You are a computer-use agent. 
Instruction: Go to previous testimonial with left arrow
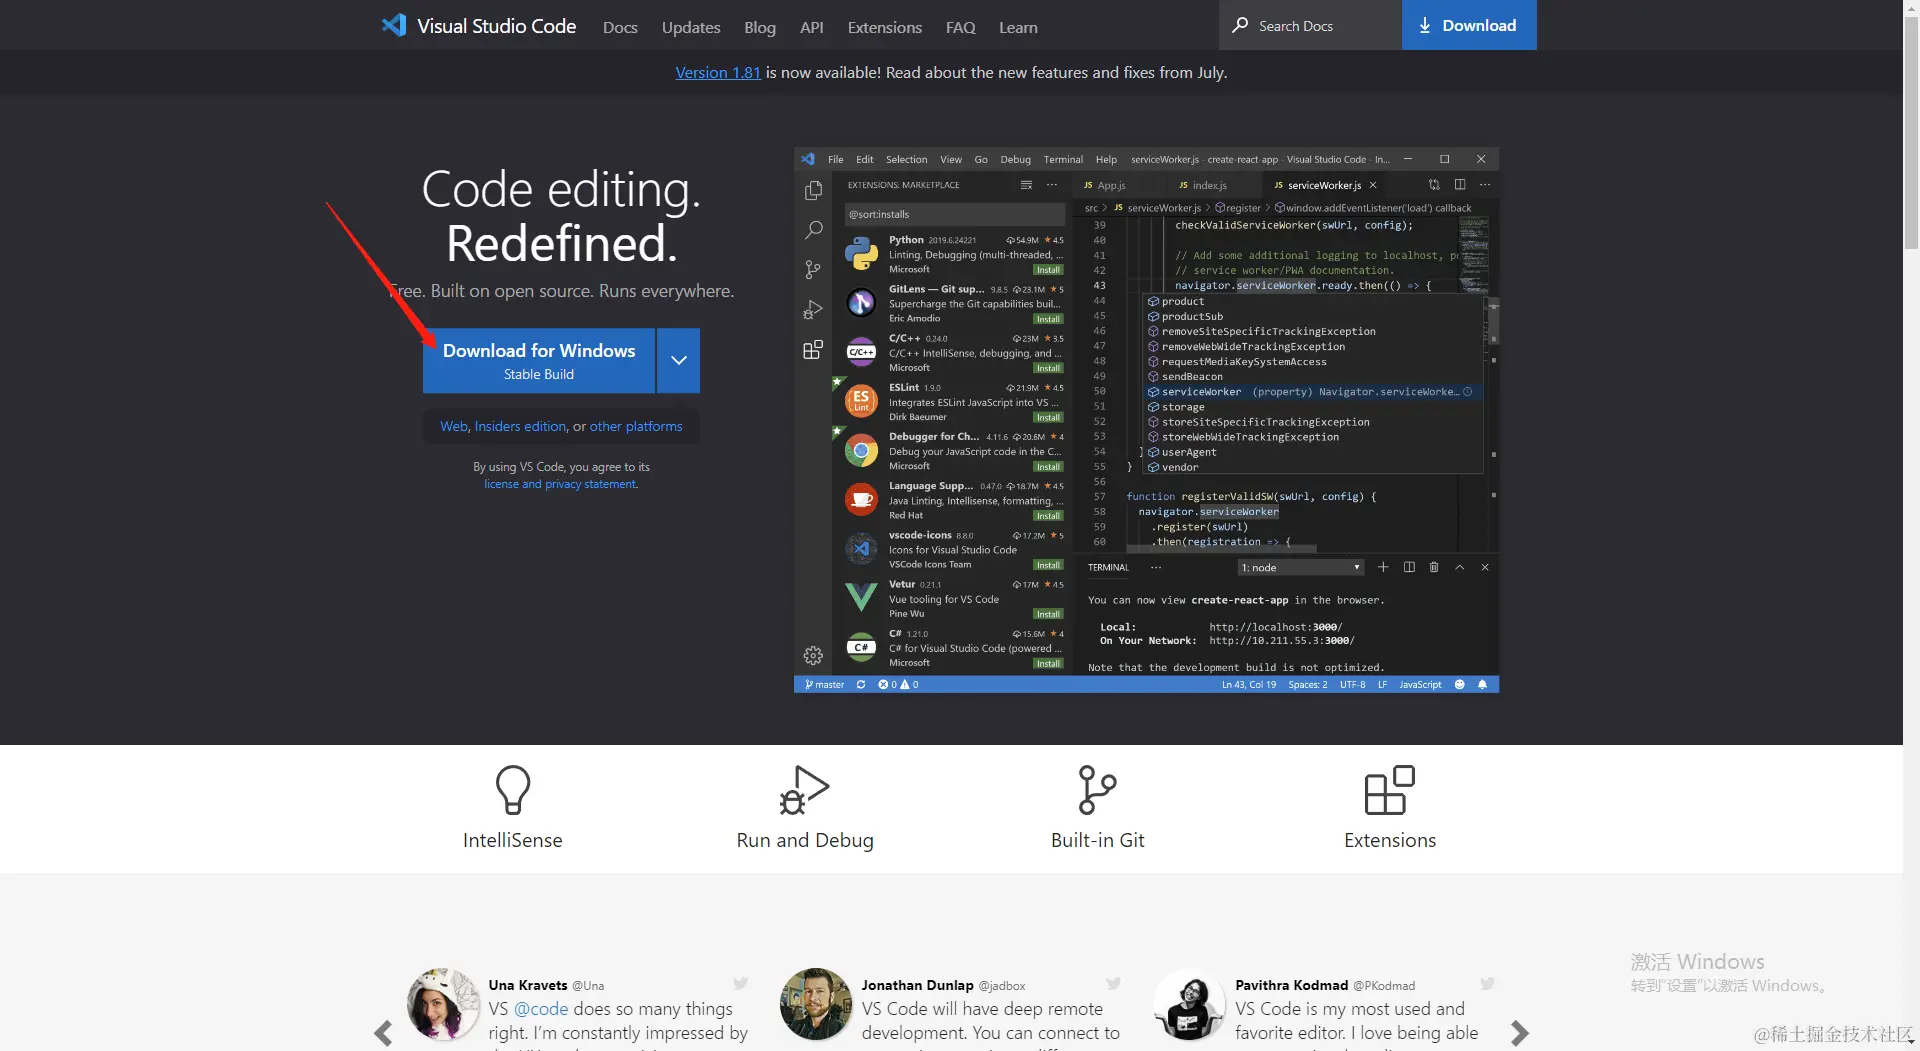point(383,1033)
